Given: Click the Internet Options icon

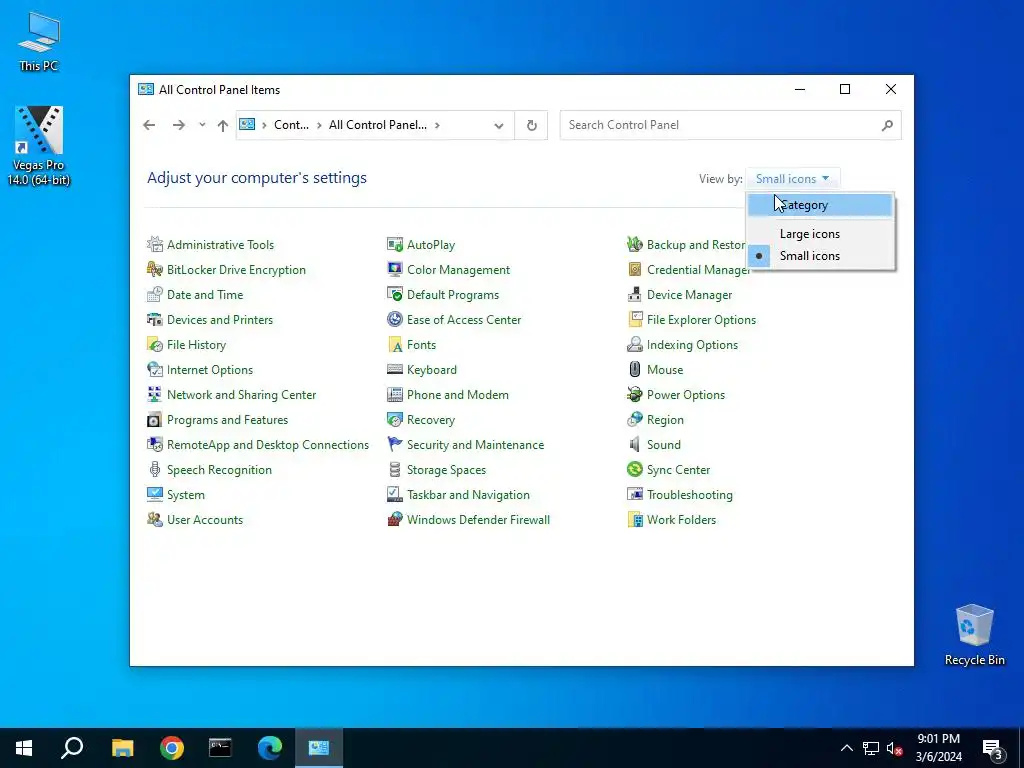Looking at the screenshot, I should pyautogui.click(x=155, y=370).
